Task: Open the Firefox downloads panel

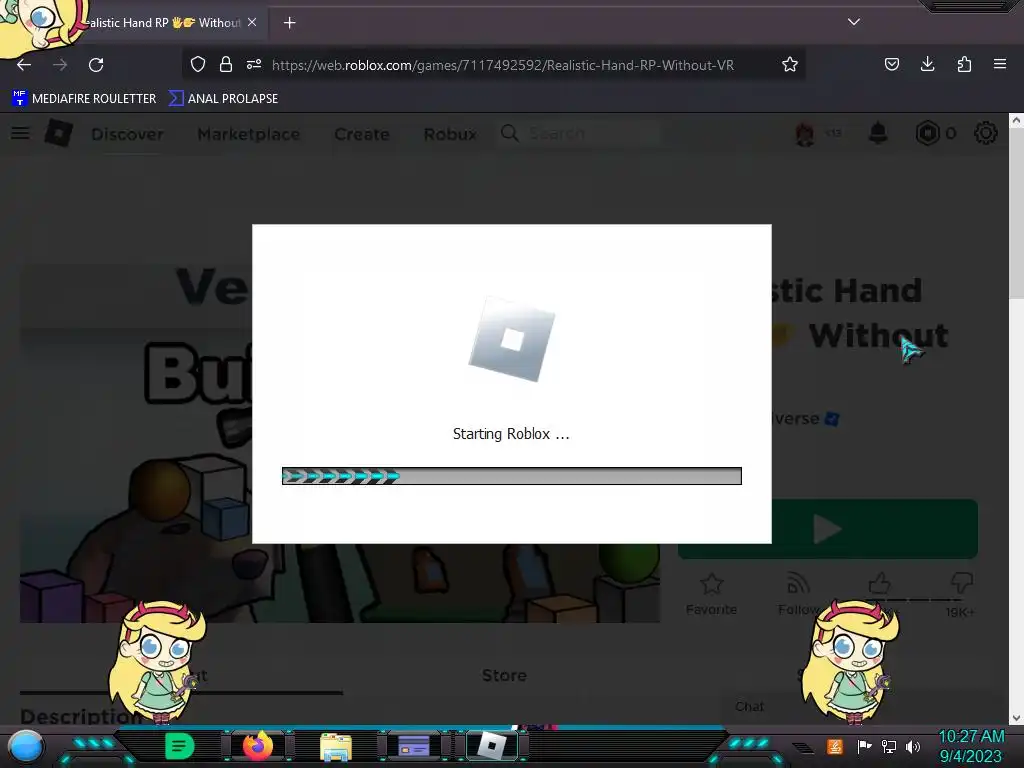Action: tap(927, 64)
